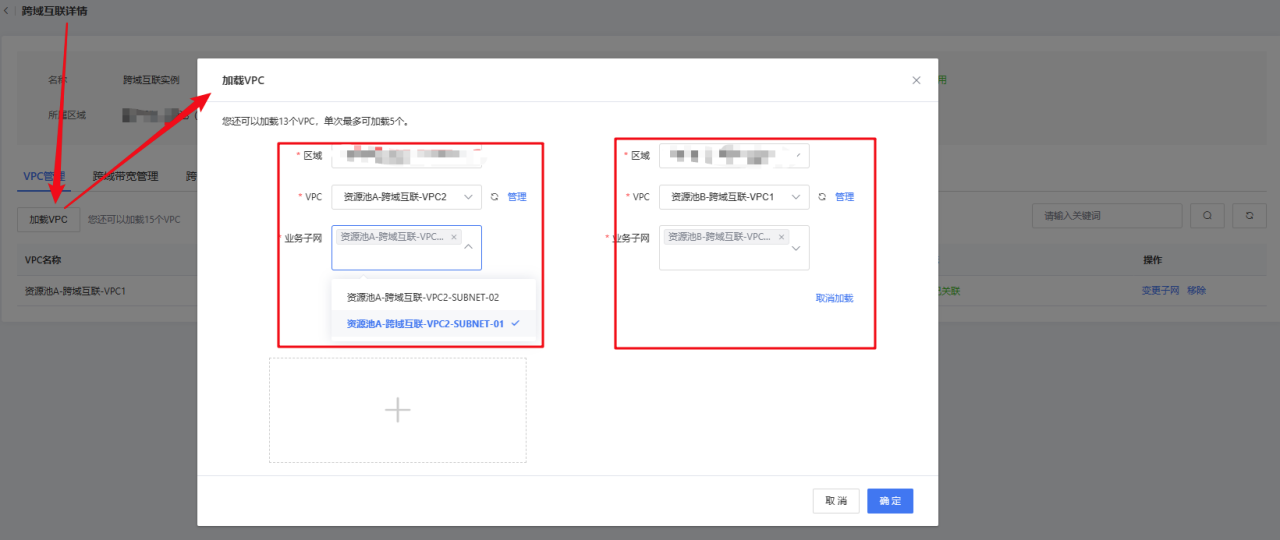
Task: Click the 请输入关键词 search field
Action: click(1107, 215)
